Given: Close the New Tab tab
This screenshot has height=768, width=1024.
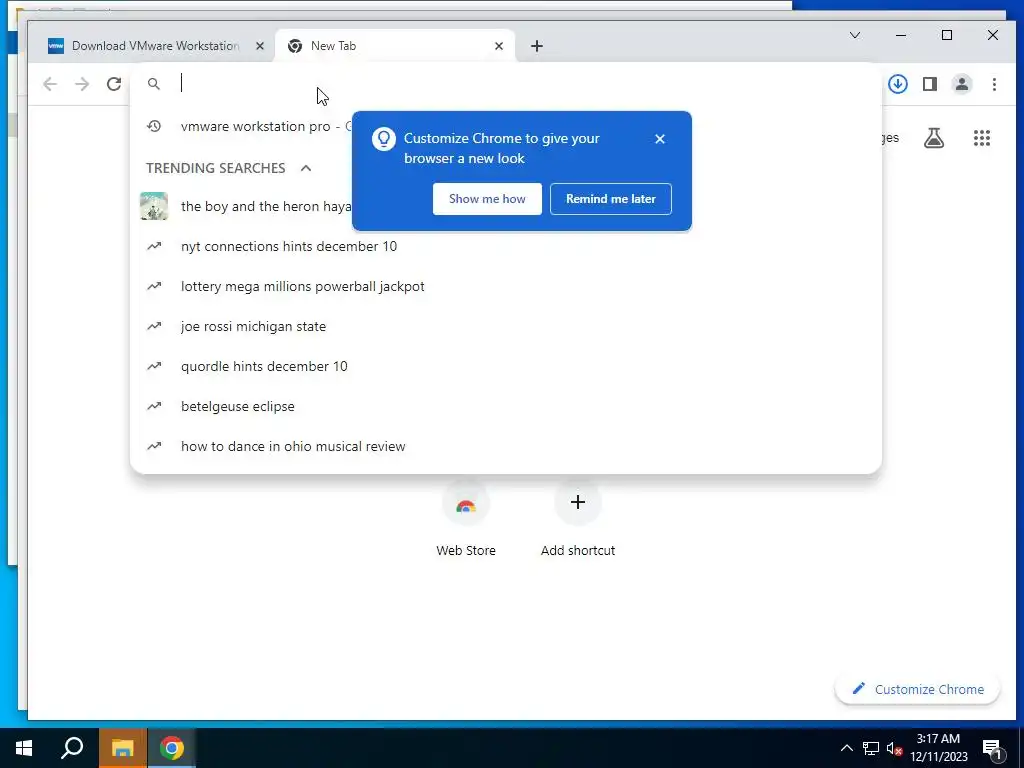Looking at the screenshot, I should point(499,46).
